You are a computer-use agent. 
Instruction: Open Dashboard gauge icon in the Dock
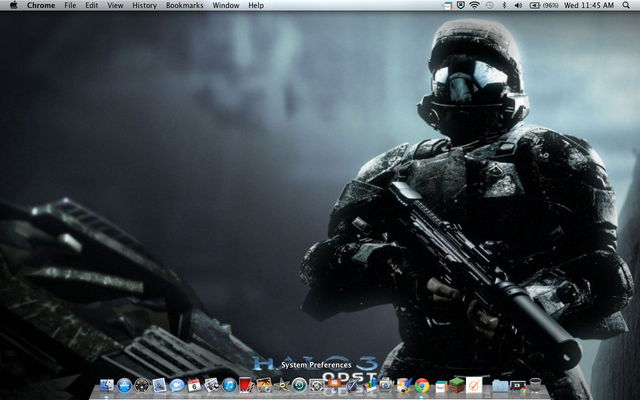coord(142,385)
